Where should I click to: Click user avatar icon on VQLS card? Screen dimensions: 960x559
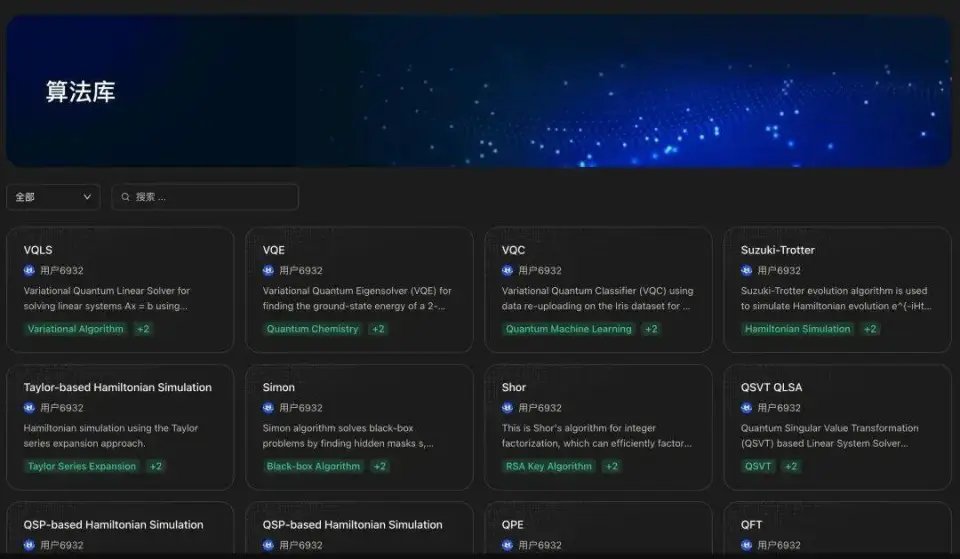(29, 270)
